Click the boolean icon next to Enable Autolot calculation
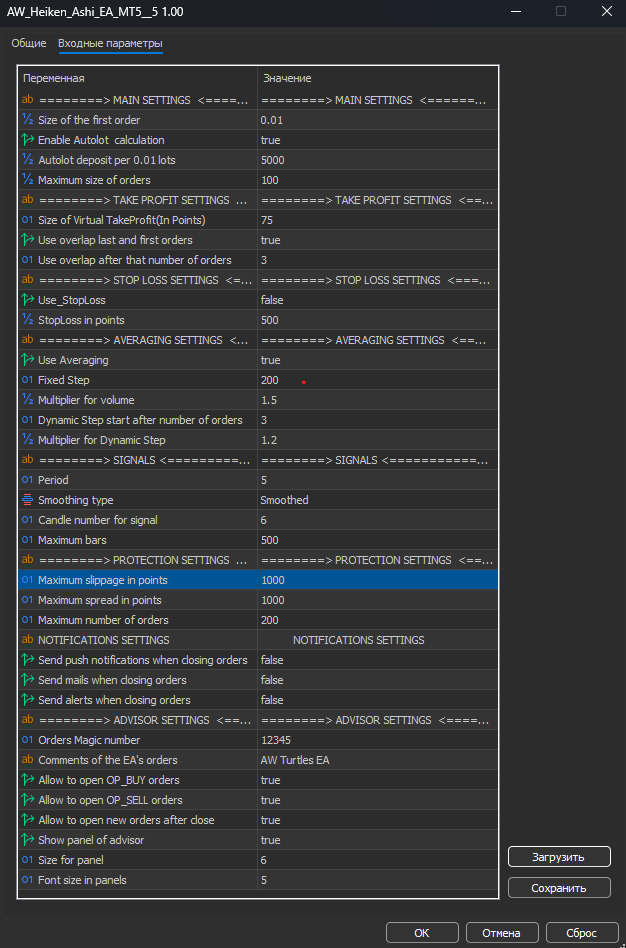This screenshot has width=626, height=948. coord(27,140)
